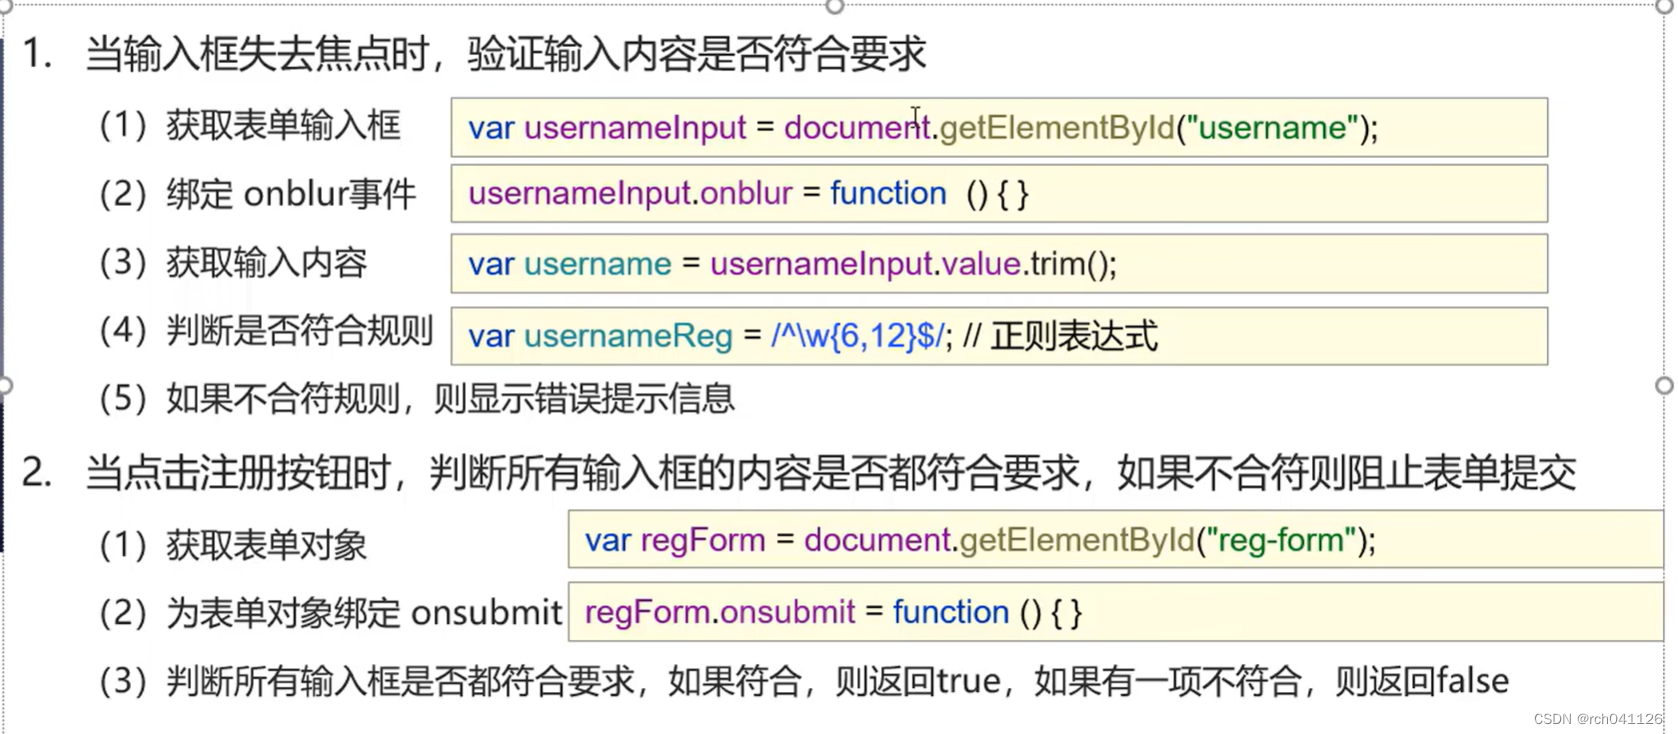
Task: Click the right-middle selection resize handle
Action: [x=1665, y=386]
